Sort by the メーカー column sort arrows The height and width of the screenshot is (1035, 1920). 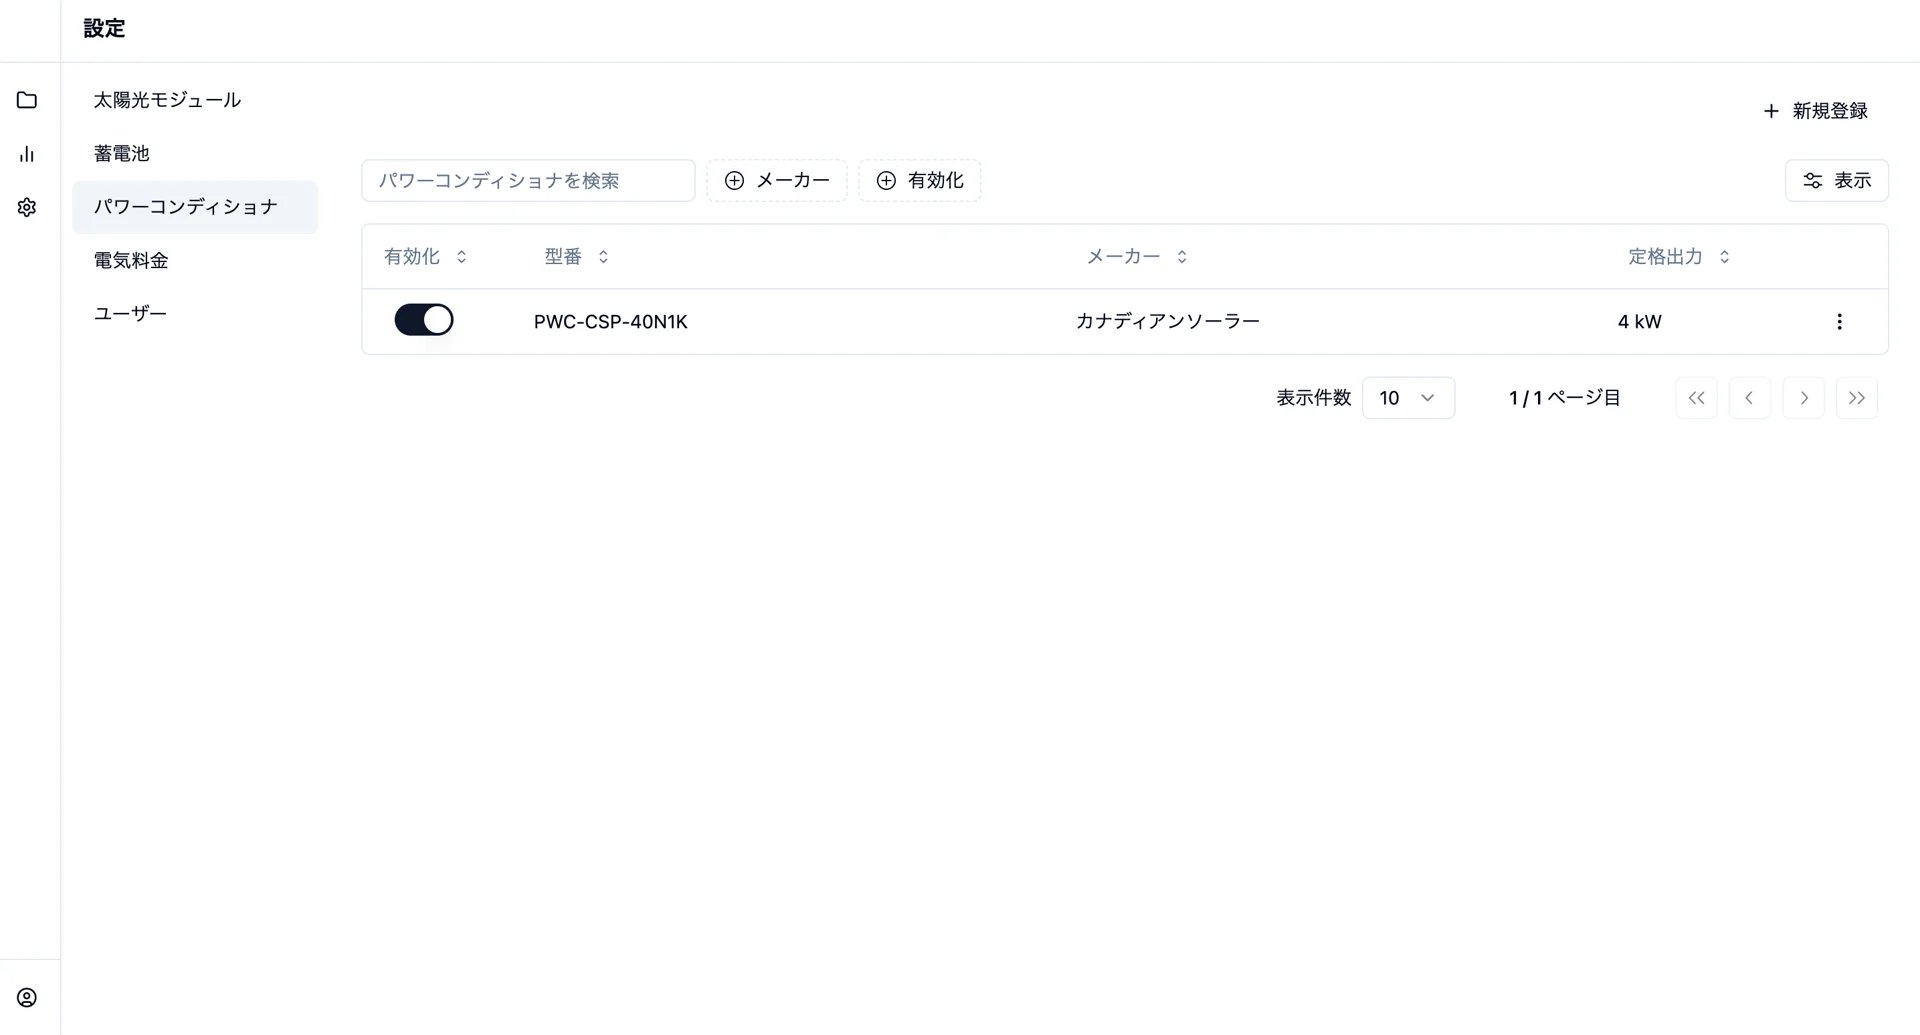tap(1182, 257)
